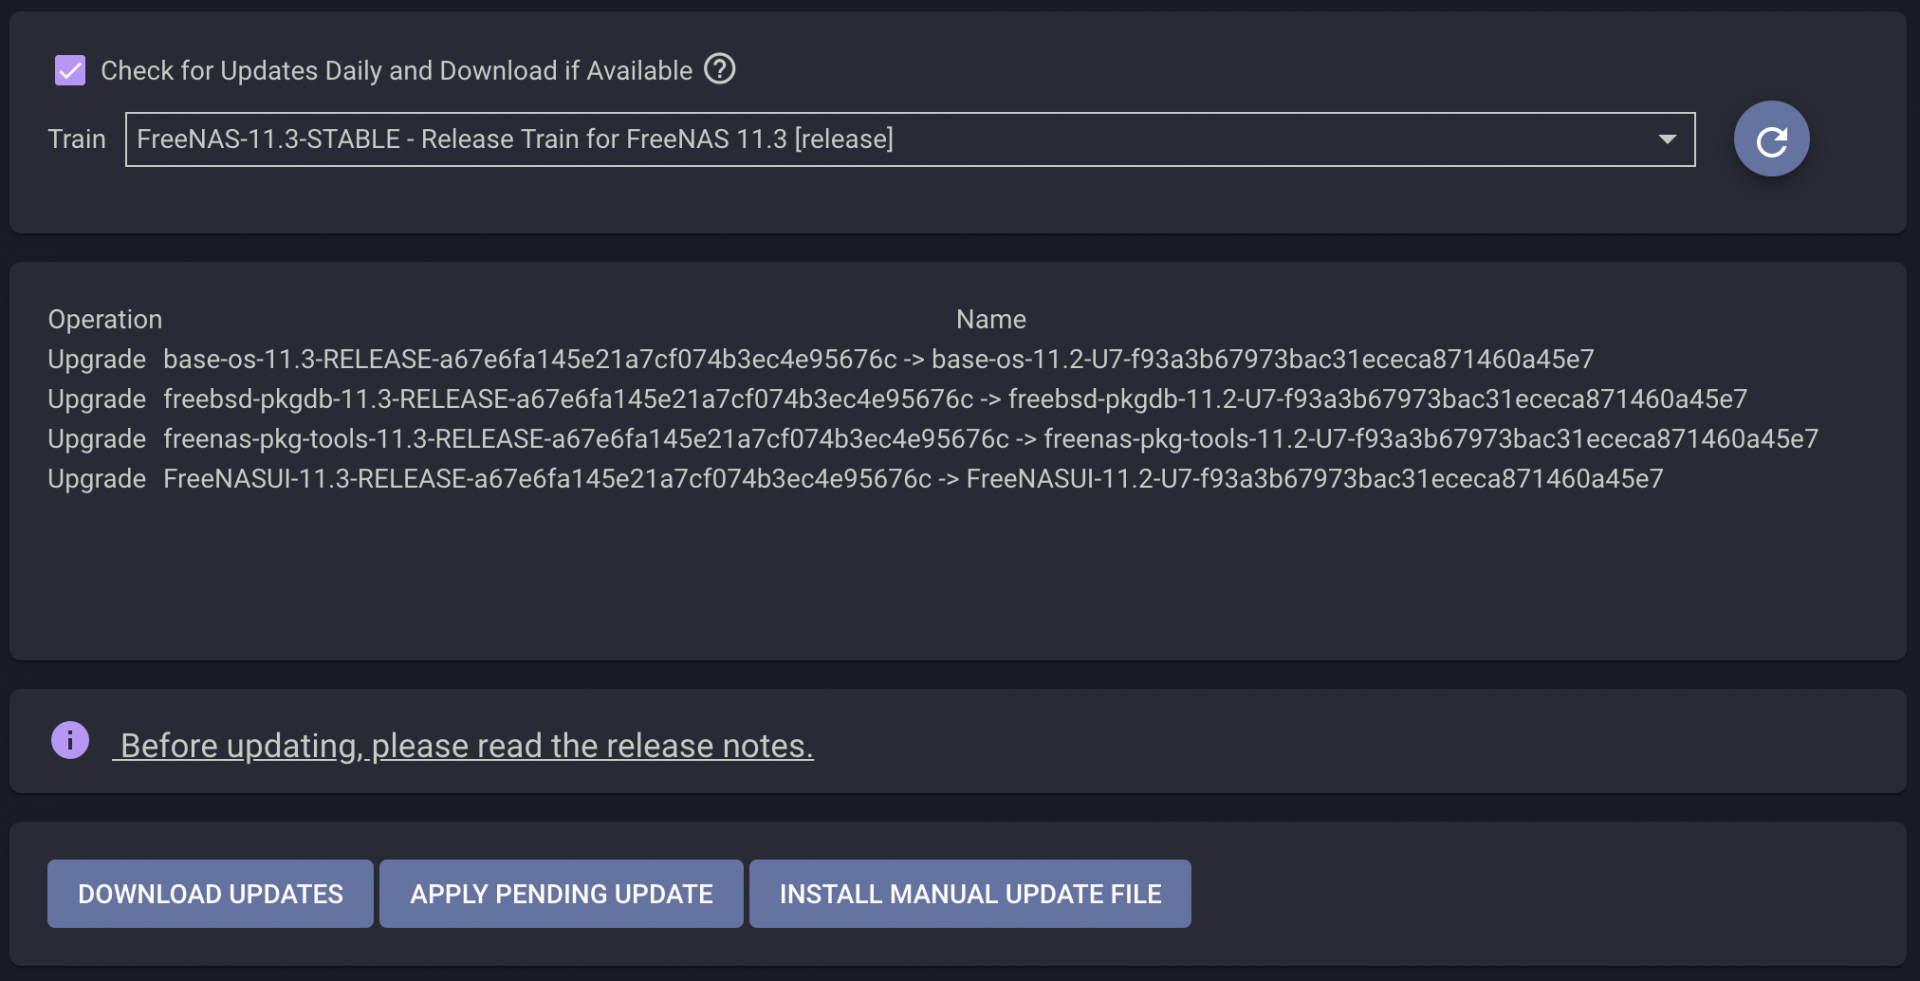Select the FreeNAS-11.3-STABLE train field
This screenshot has height=981, width=1920.
point(909,139)
